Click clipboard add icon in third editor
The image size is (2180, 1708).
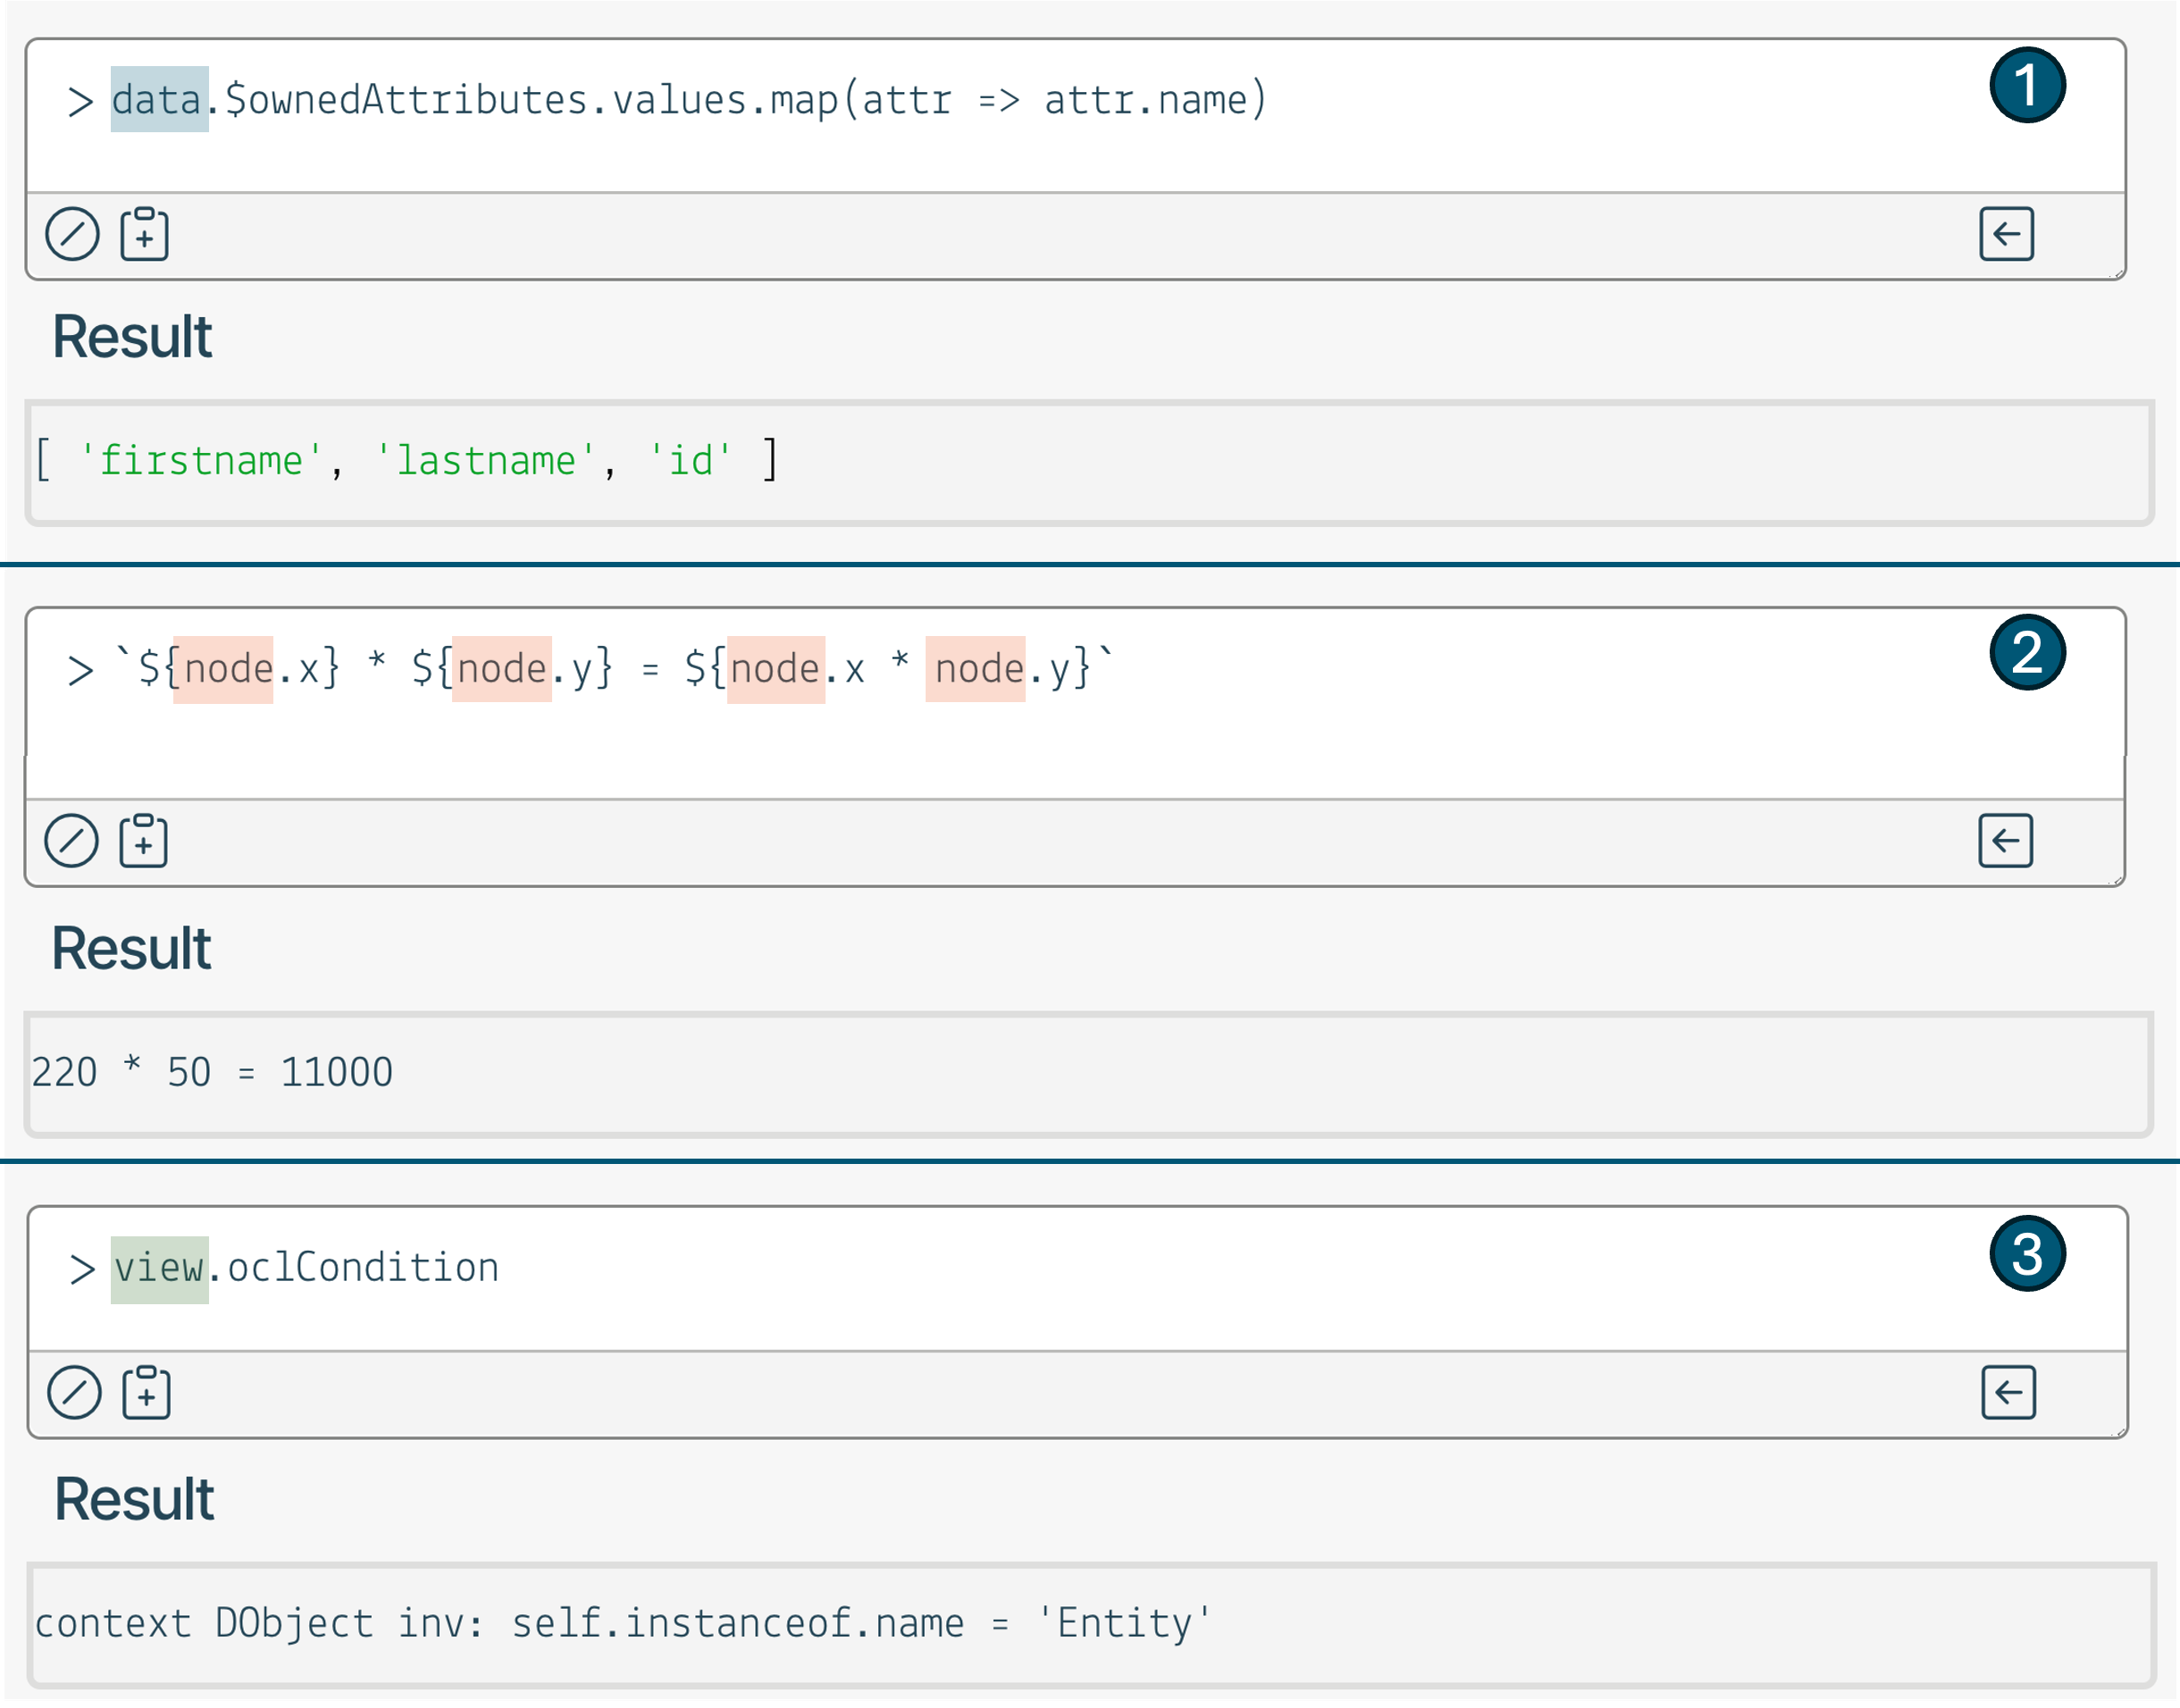click(x=147, y=1392)
